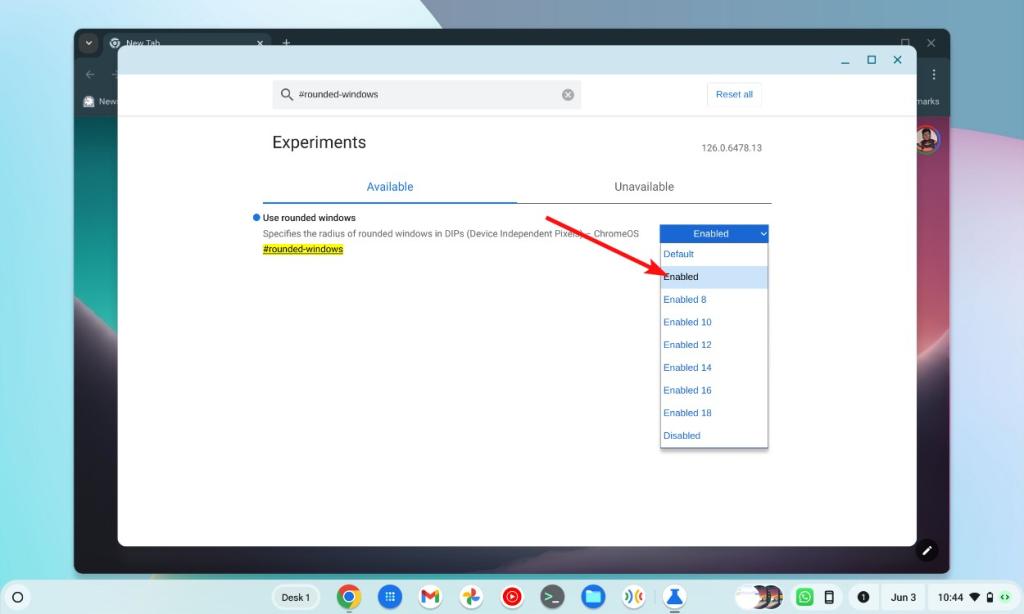This screenshot has width=1024, height=614.
Task: Click the Reset all button
Action: [734, 94]
